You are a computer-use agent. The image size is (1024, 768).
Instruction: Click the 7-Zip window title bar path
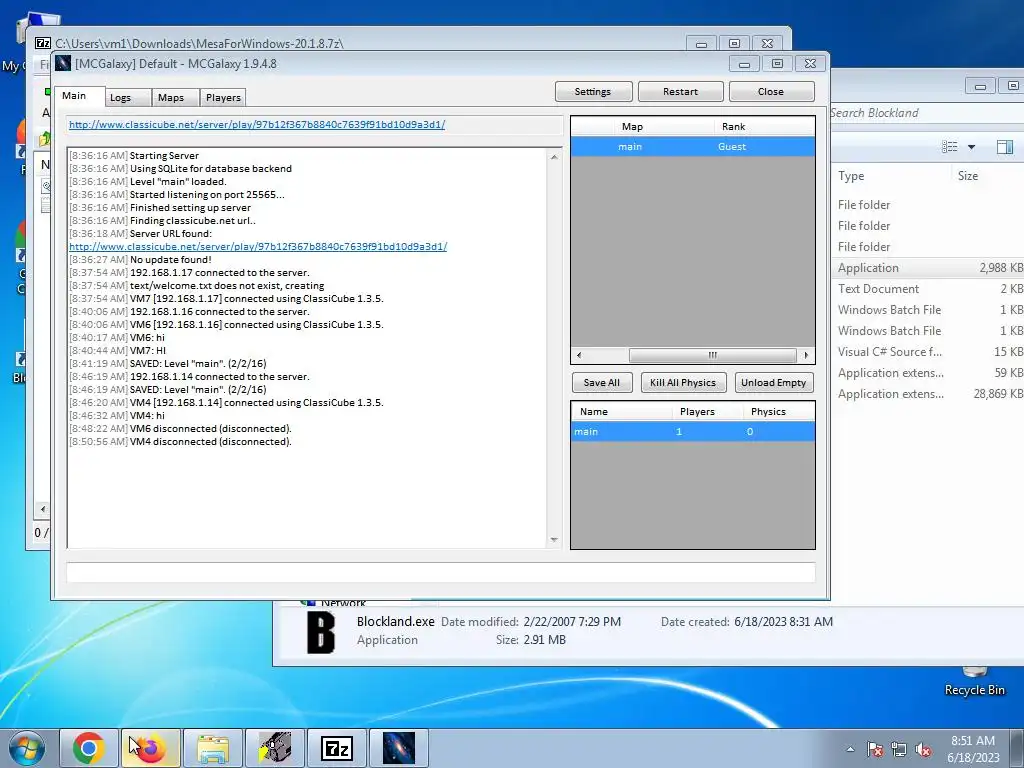[x=199, y=44]
